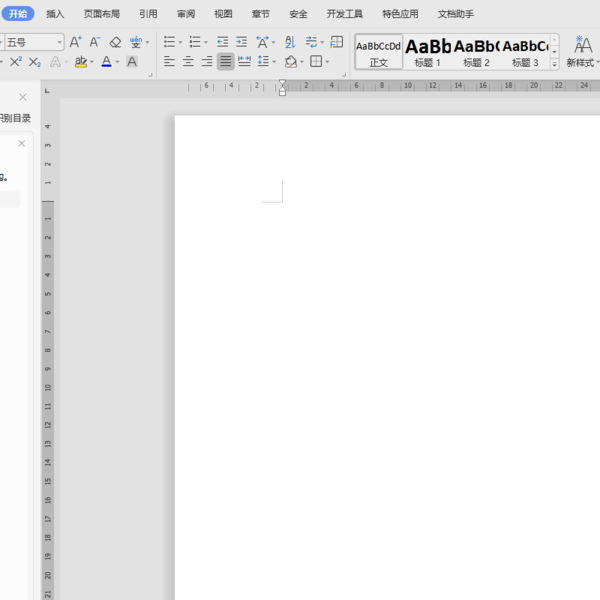600x600 pixels.
Task: Open the 页面布局 tab
Action: point(102,14)
